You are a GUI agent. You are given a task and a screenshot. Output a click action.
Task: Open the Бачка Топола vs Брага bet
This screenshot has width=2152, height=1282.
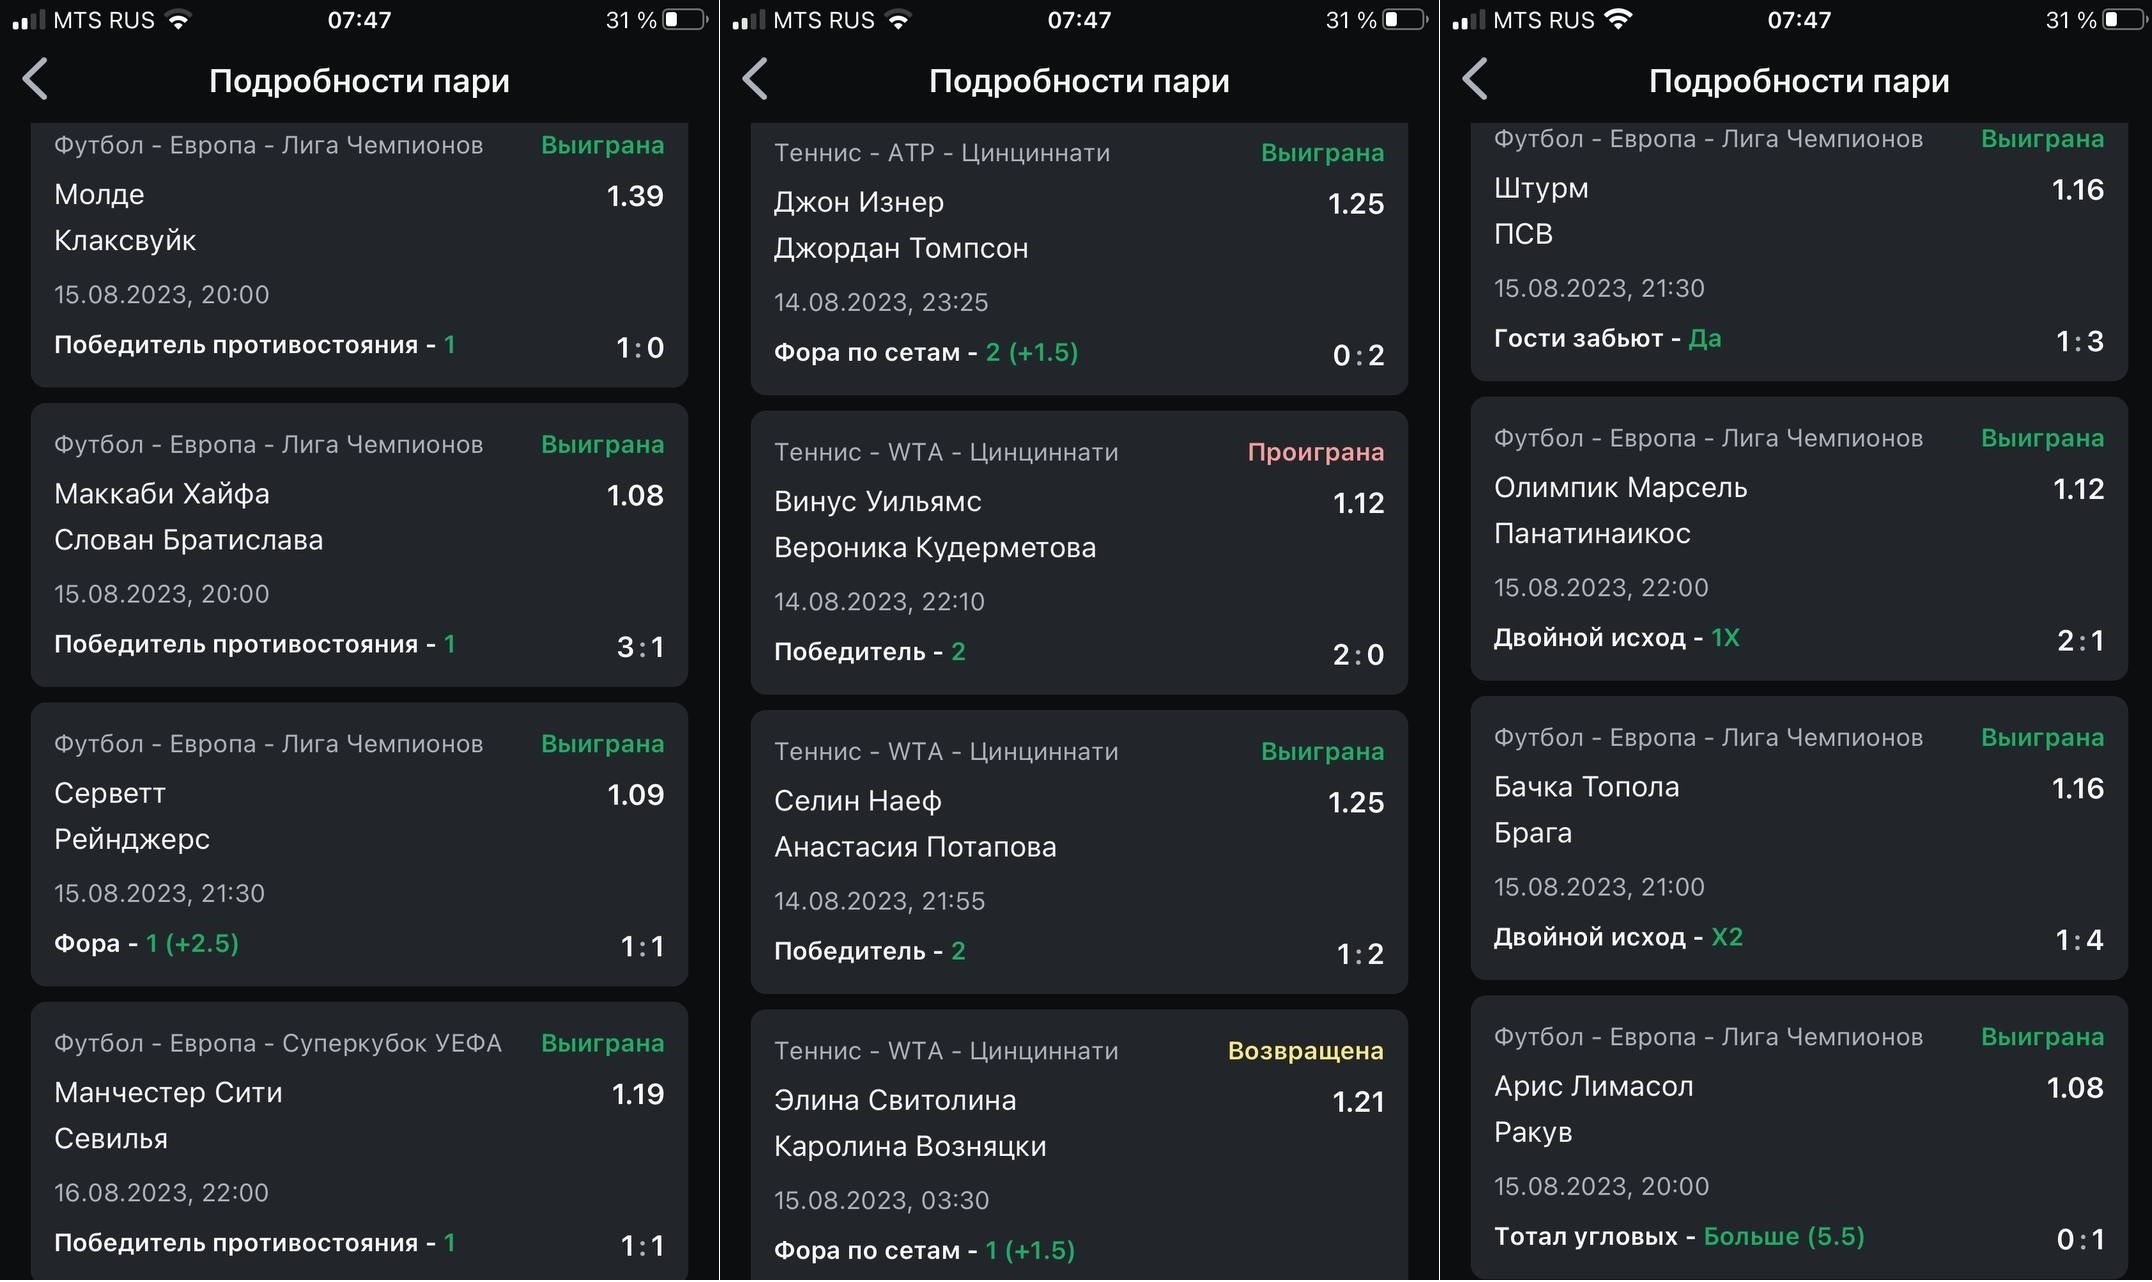tap(1799, 838)
